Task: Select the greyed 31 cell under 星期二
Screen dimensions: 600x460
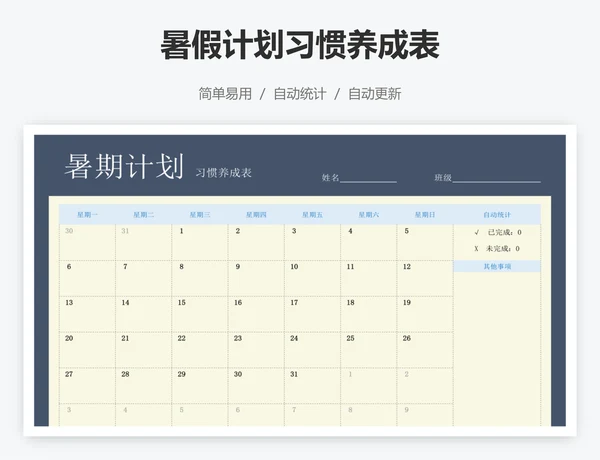Action: pos(143,243)
